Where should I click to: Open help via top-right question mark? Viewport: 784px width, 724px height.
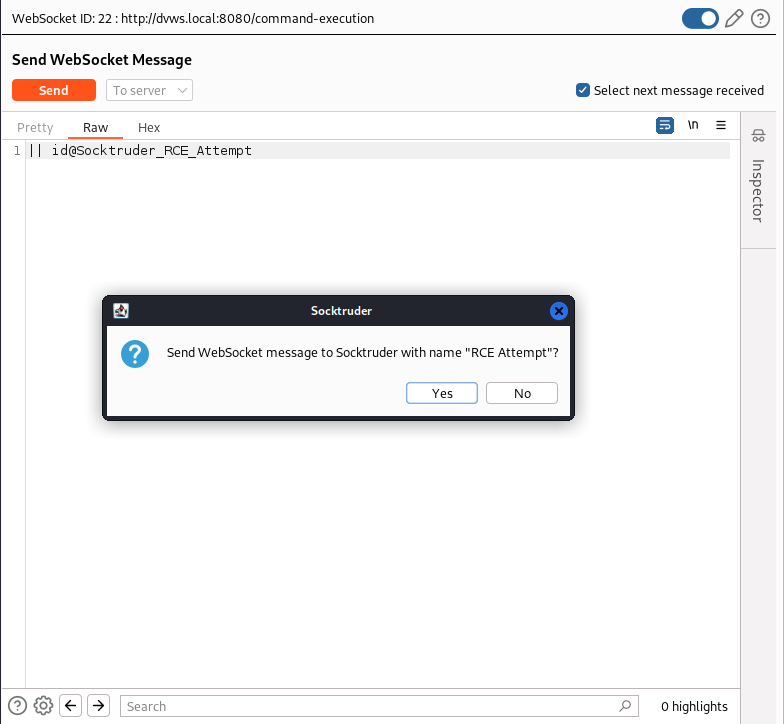tap(760, 18)
